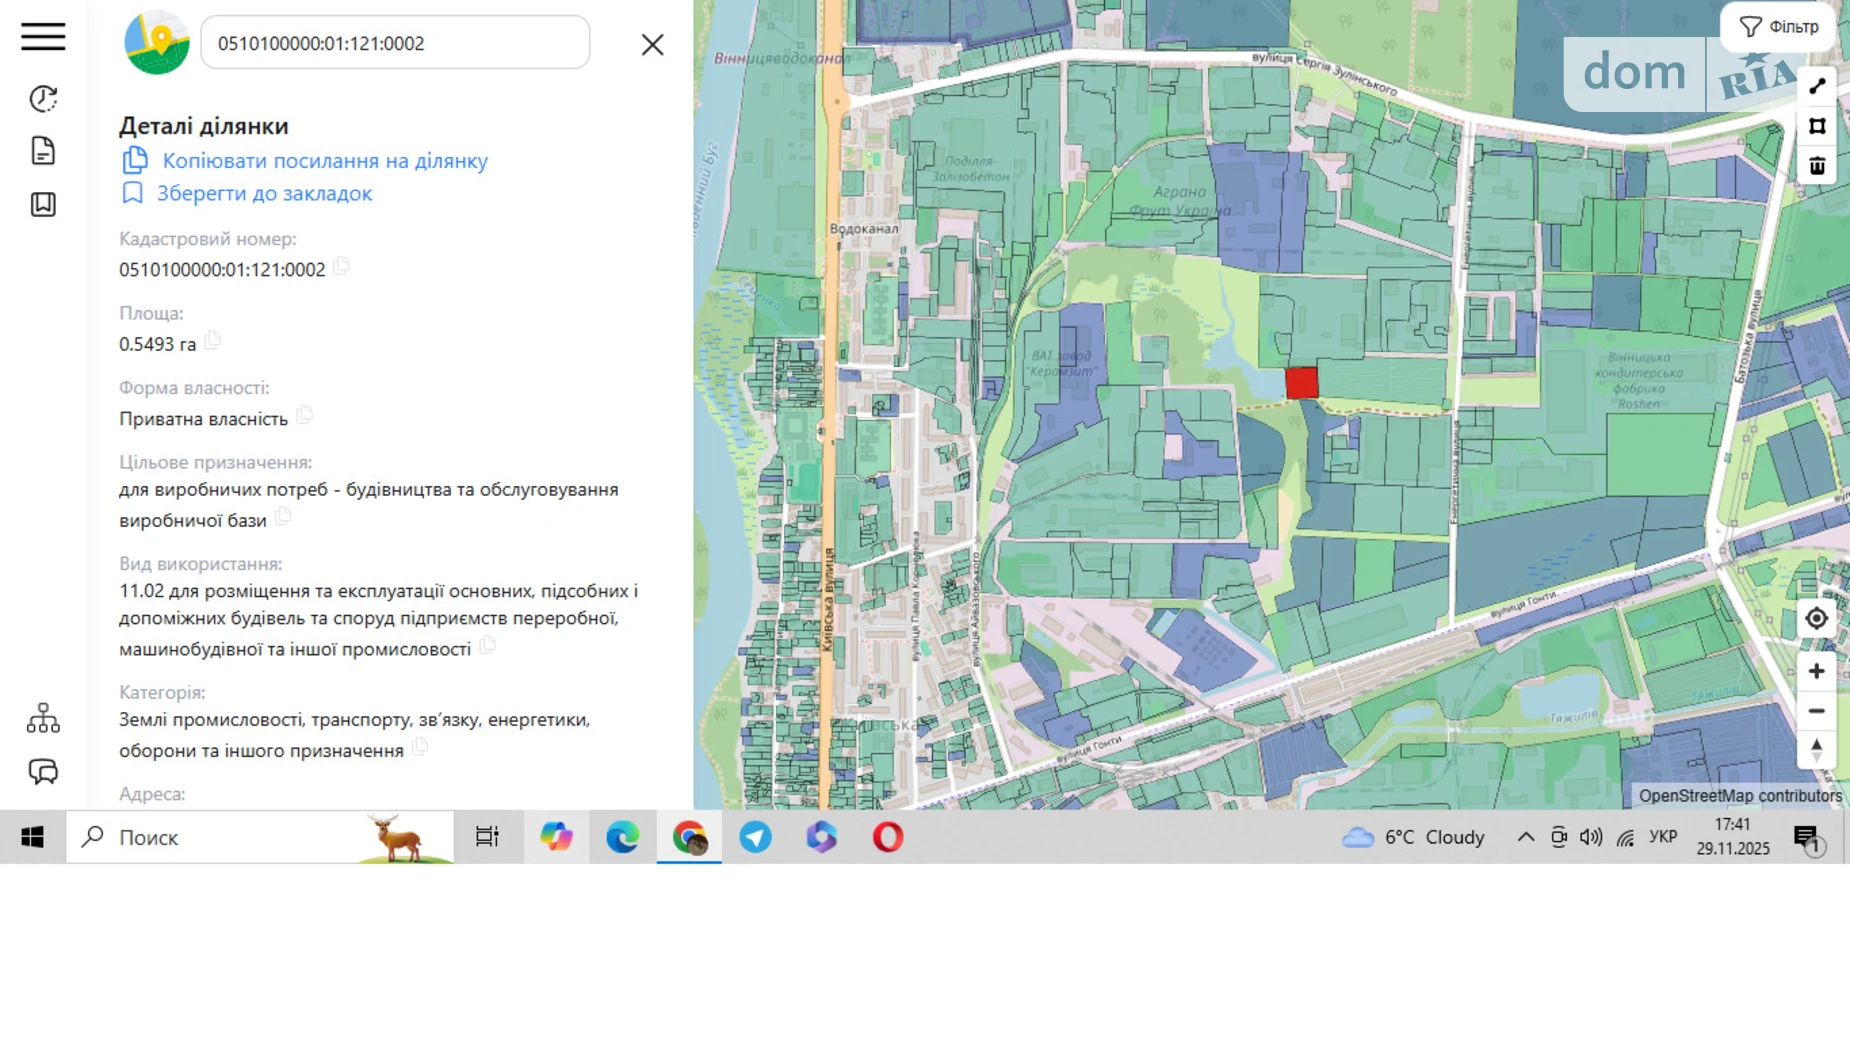This screenshot has height=1040, width=1850.
Task: Open the bookmarks icon in left sidebar
Action: 43,204
